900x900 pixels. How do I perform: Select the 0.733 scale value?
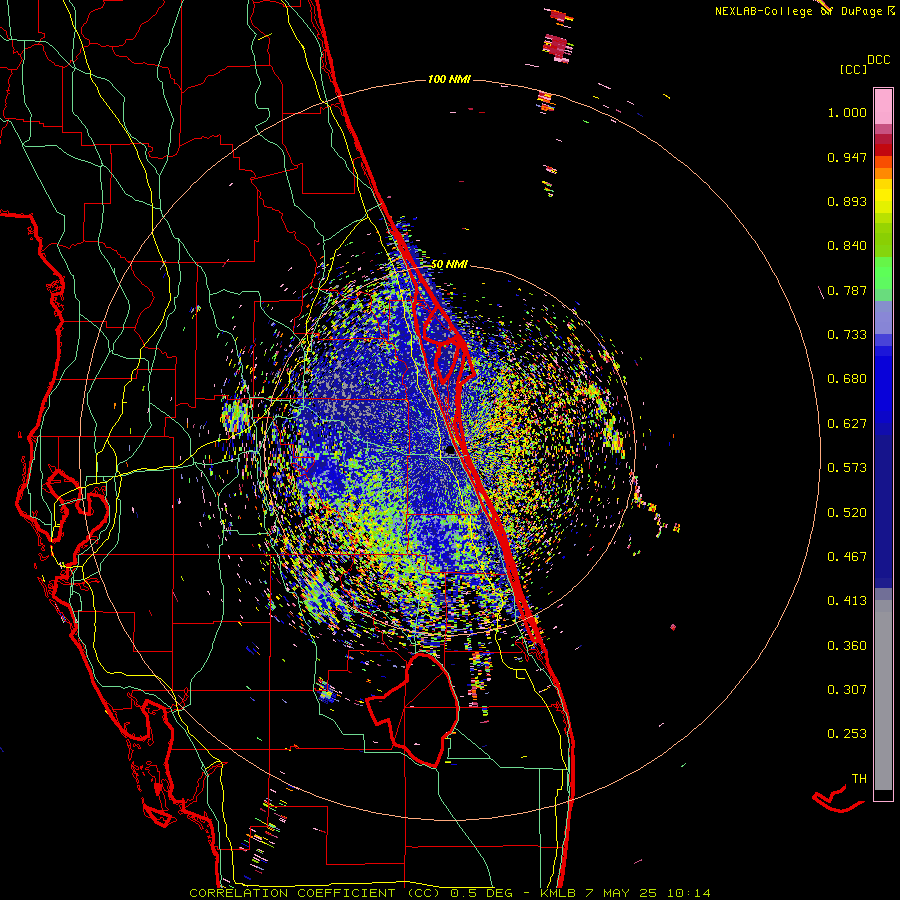847,335
